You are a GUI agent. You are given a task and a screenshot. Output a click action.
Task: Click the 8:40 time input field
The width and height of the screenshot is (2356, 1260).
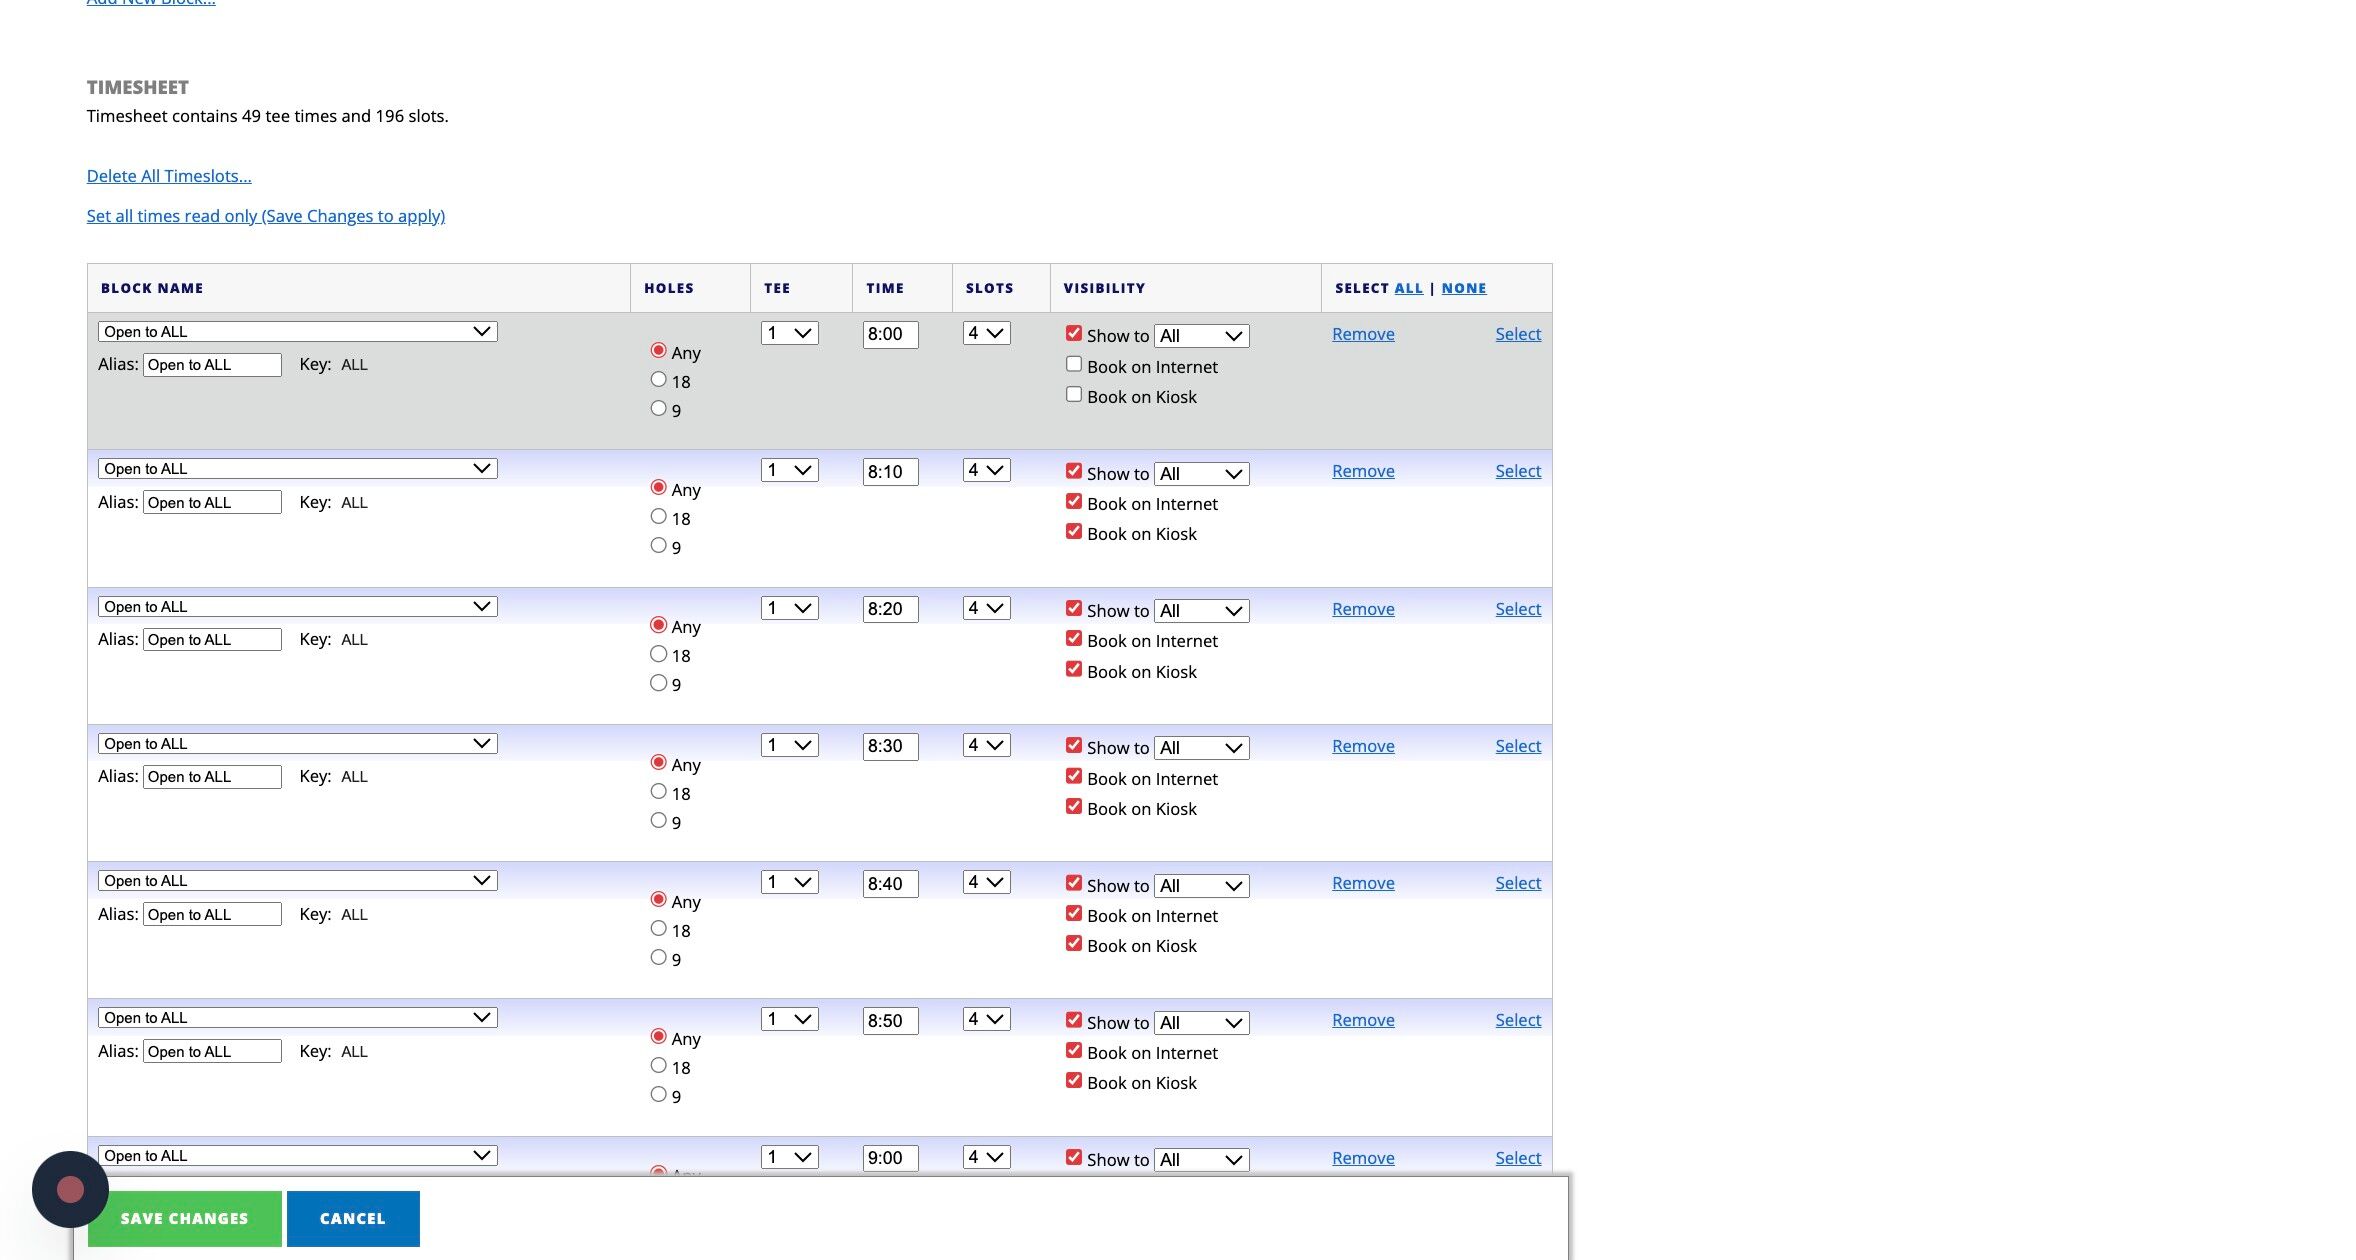coord(890,884)
